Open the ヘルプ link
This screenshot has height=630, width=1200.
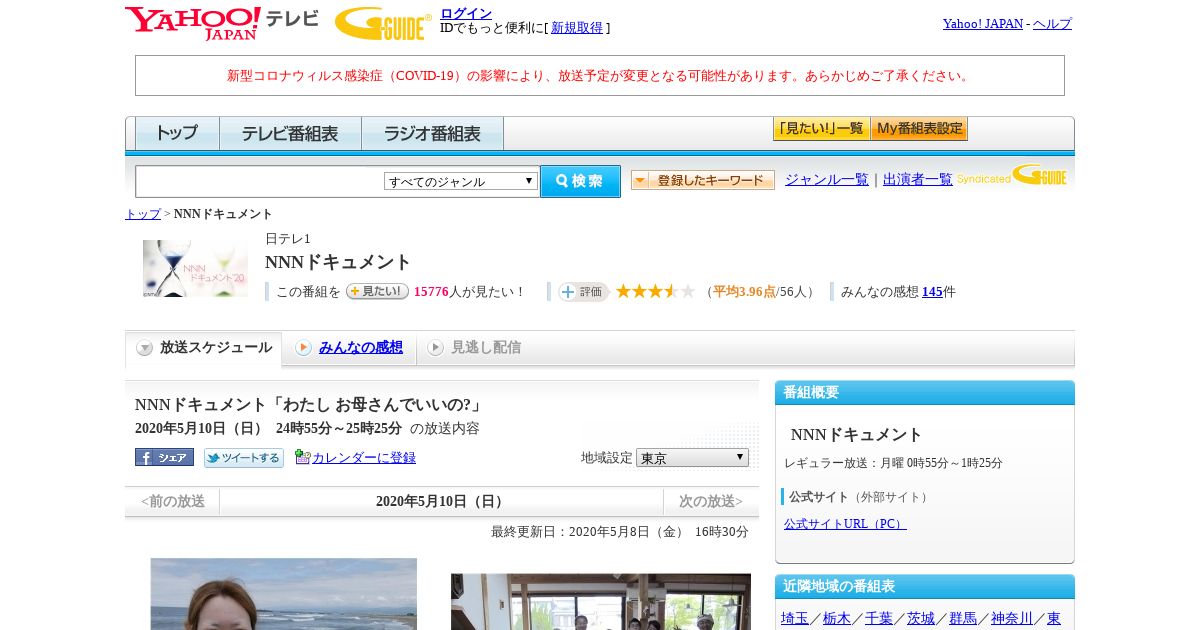pos(1052,23)
